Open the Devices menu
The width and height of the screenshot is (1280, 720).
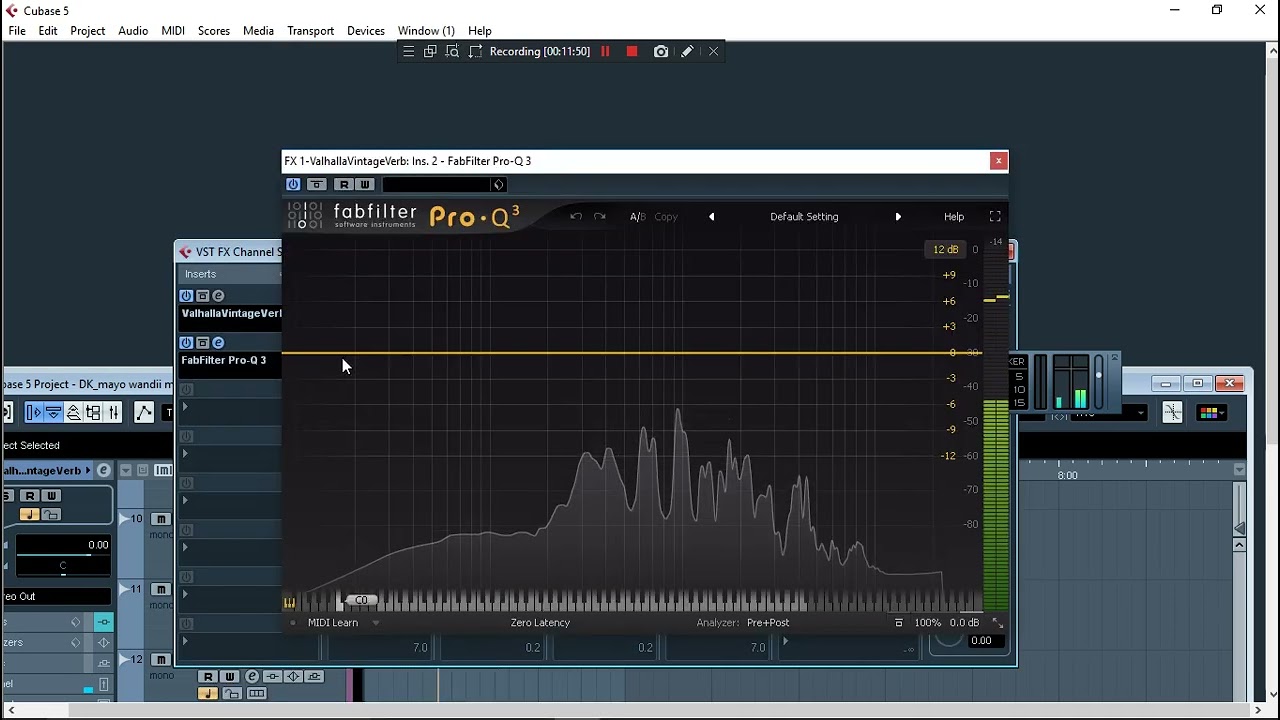coord(365,31)
